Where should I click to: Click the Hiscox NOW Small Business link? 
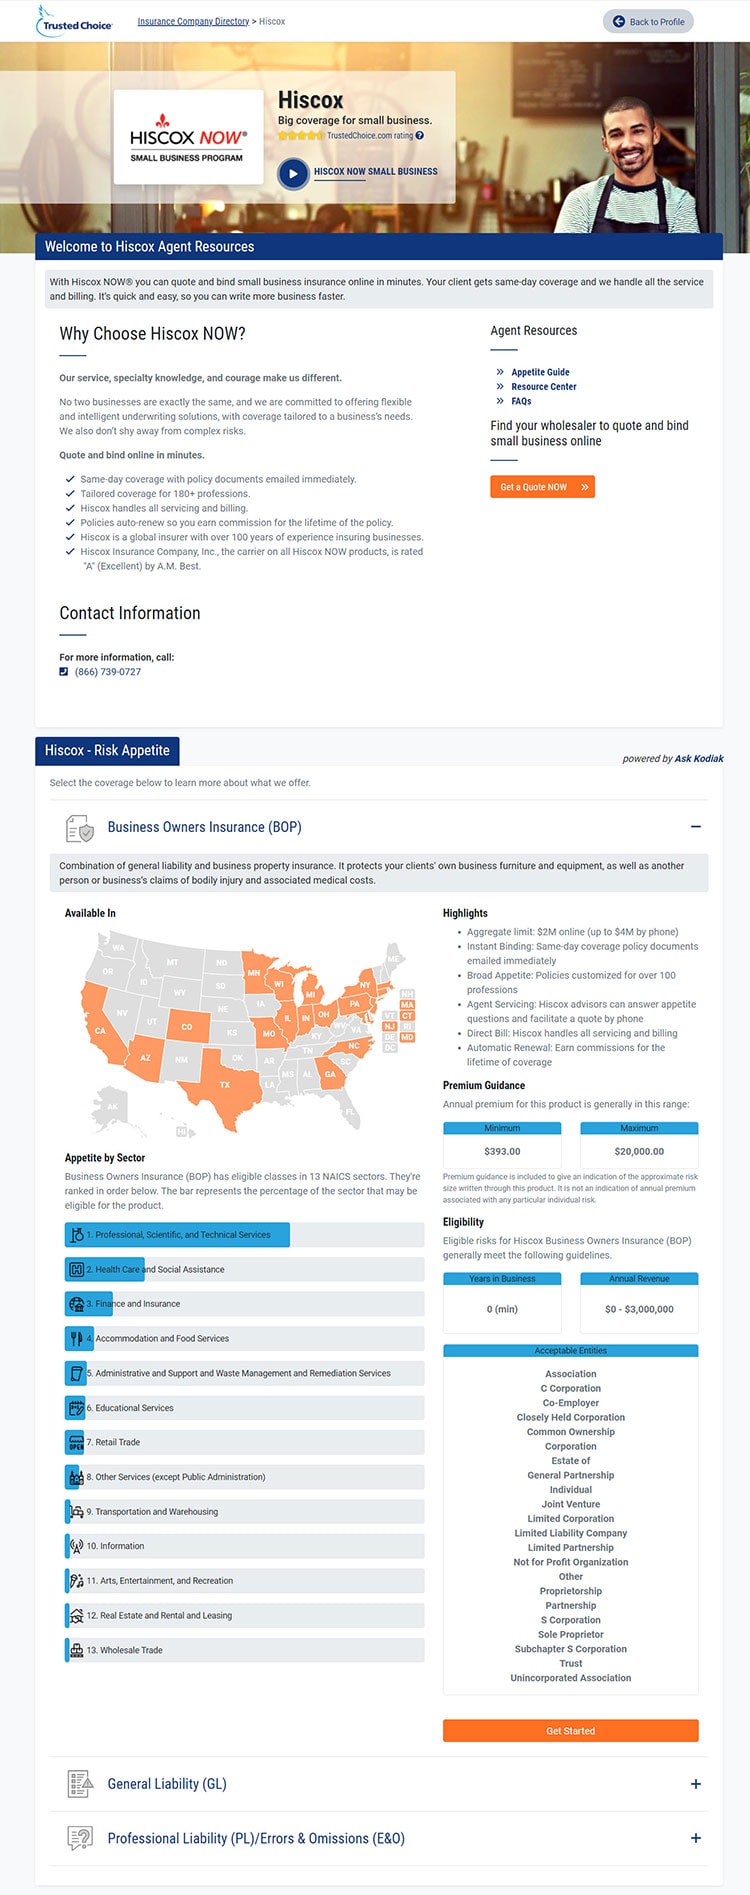pos(376,172)
